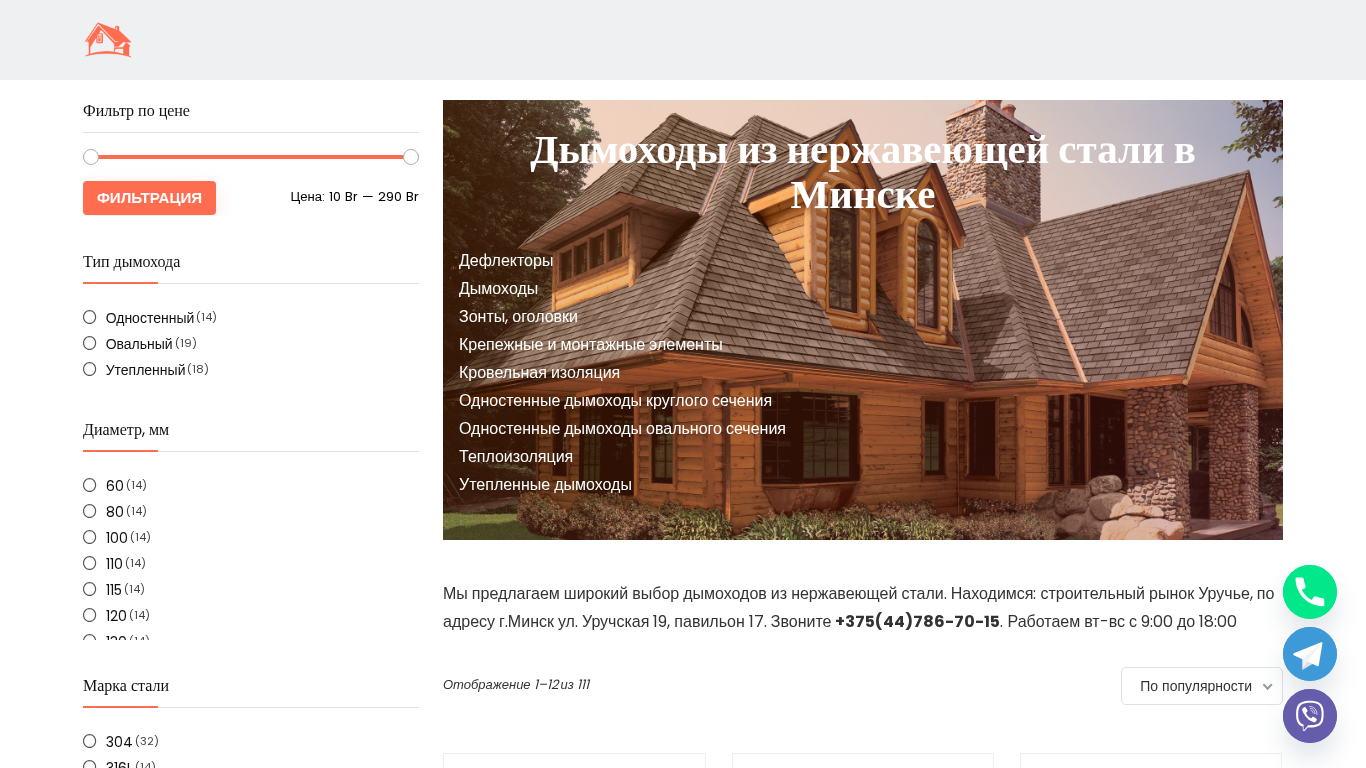Click the Диаметр, мм heading

pos(126,429)
